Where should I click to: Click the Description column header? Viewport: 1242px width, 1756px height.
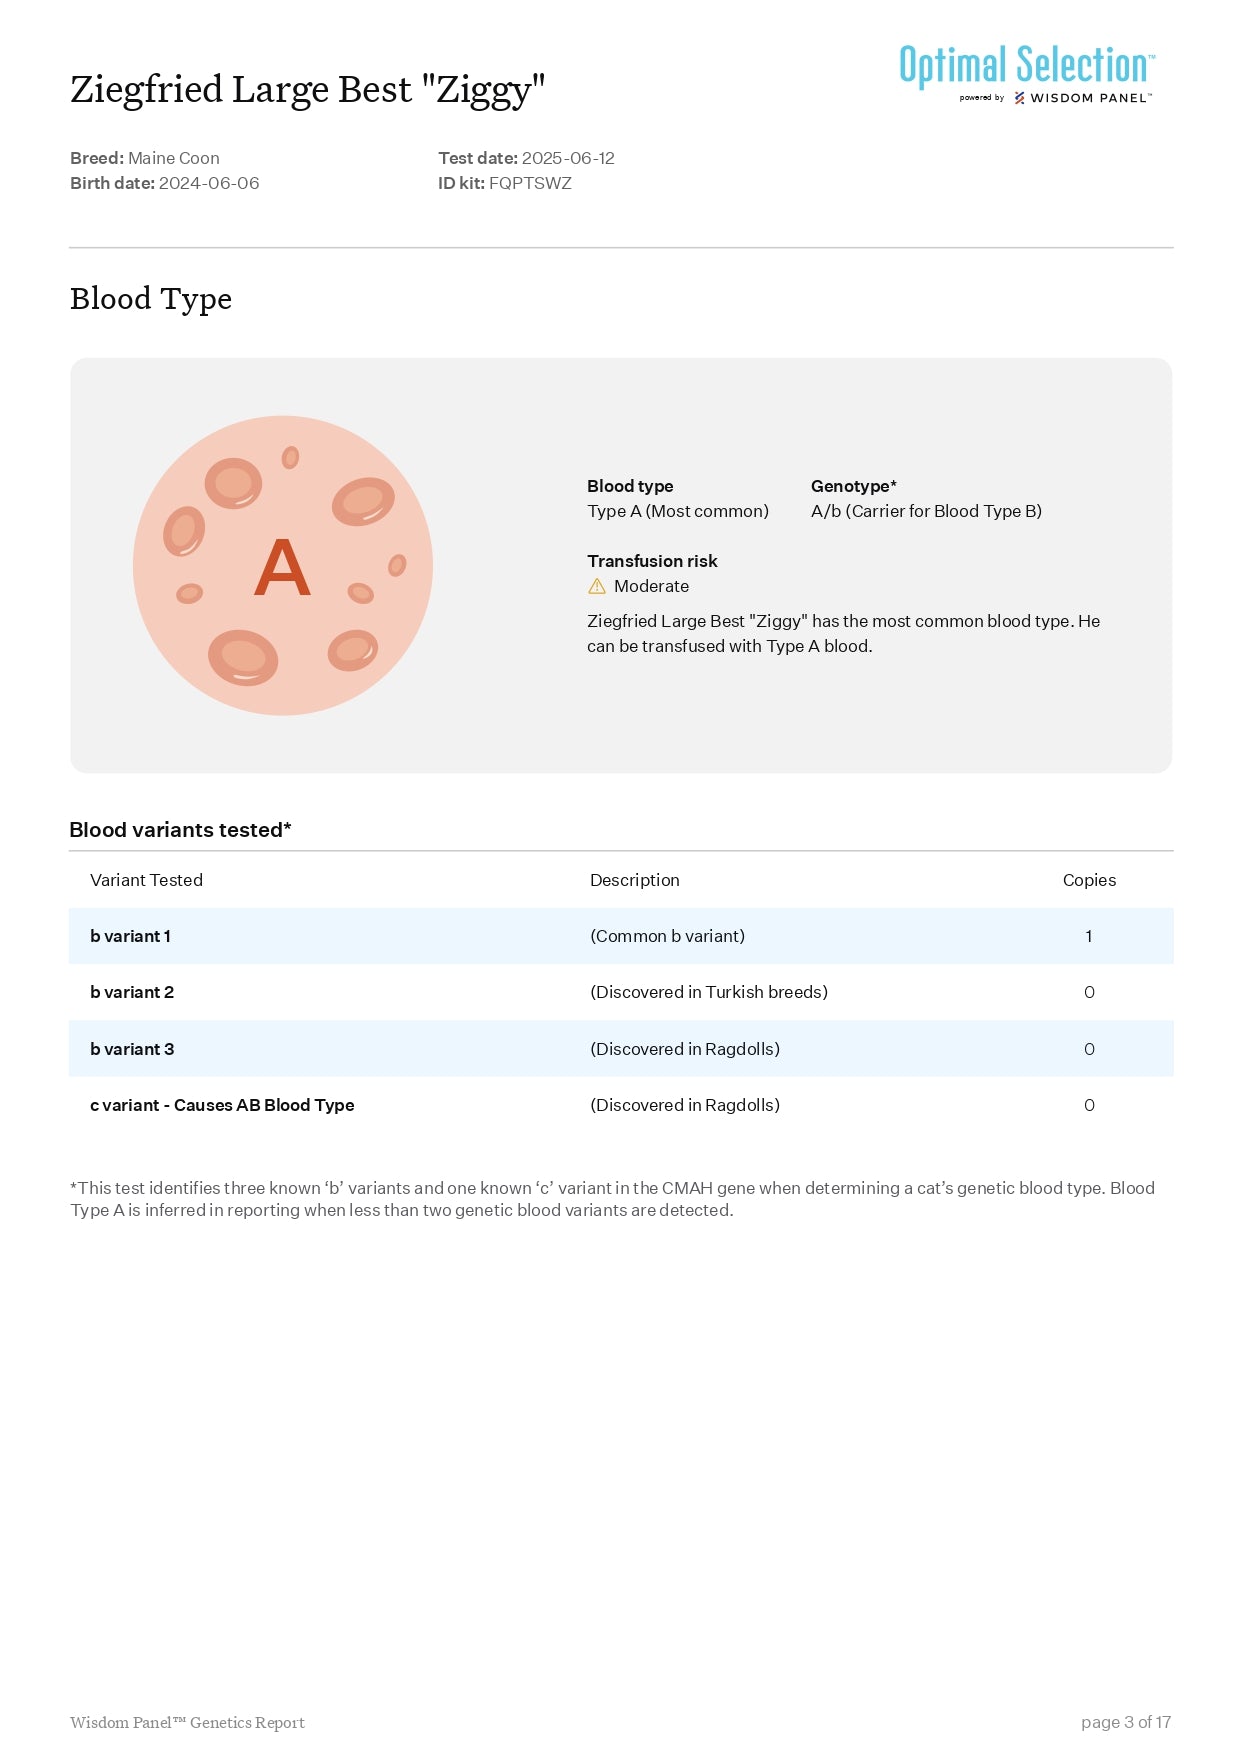pyautogui.click(x=634, y=880)
